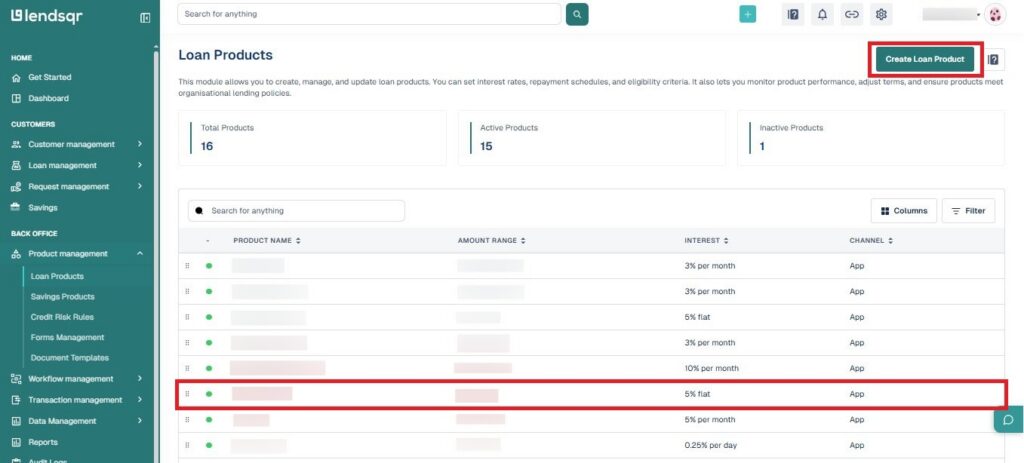Expand the Data Management chevron

(x=140, y=421)
